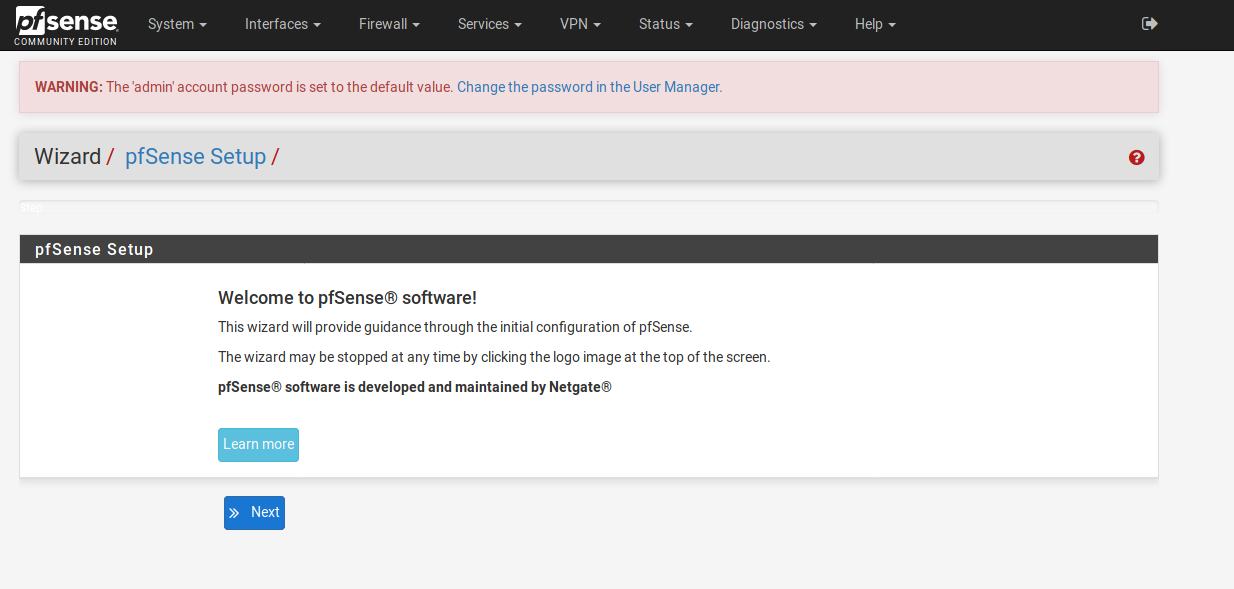1234x589 pixels.
Task: Click the 'This wizard will provide guidance' sentence
Action: coord(455,327)
